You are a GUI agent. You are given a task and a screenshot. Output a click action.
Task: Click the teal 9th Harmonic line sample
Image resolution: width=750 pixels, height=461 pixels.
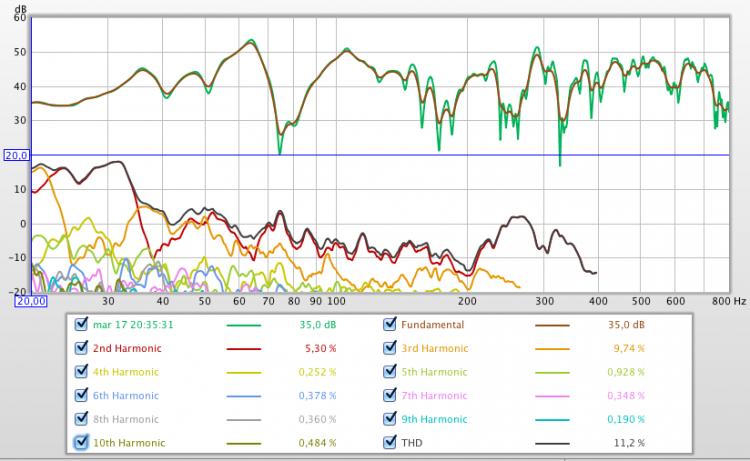552,420
